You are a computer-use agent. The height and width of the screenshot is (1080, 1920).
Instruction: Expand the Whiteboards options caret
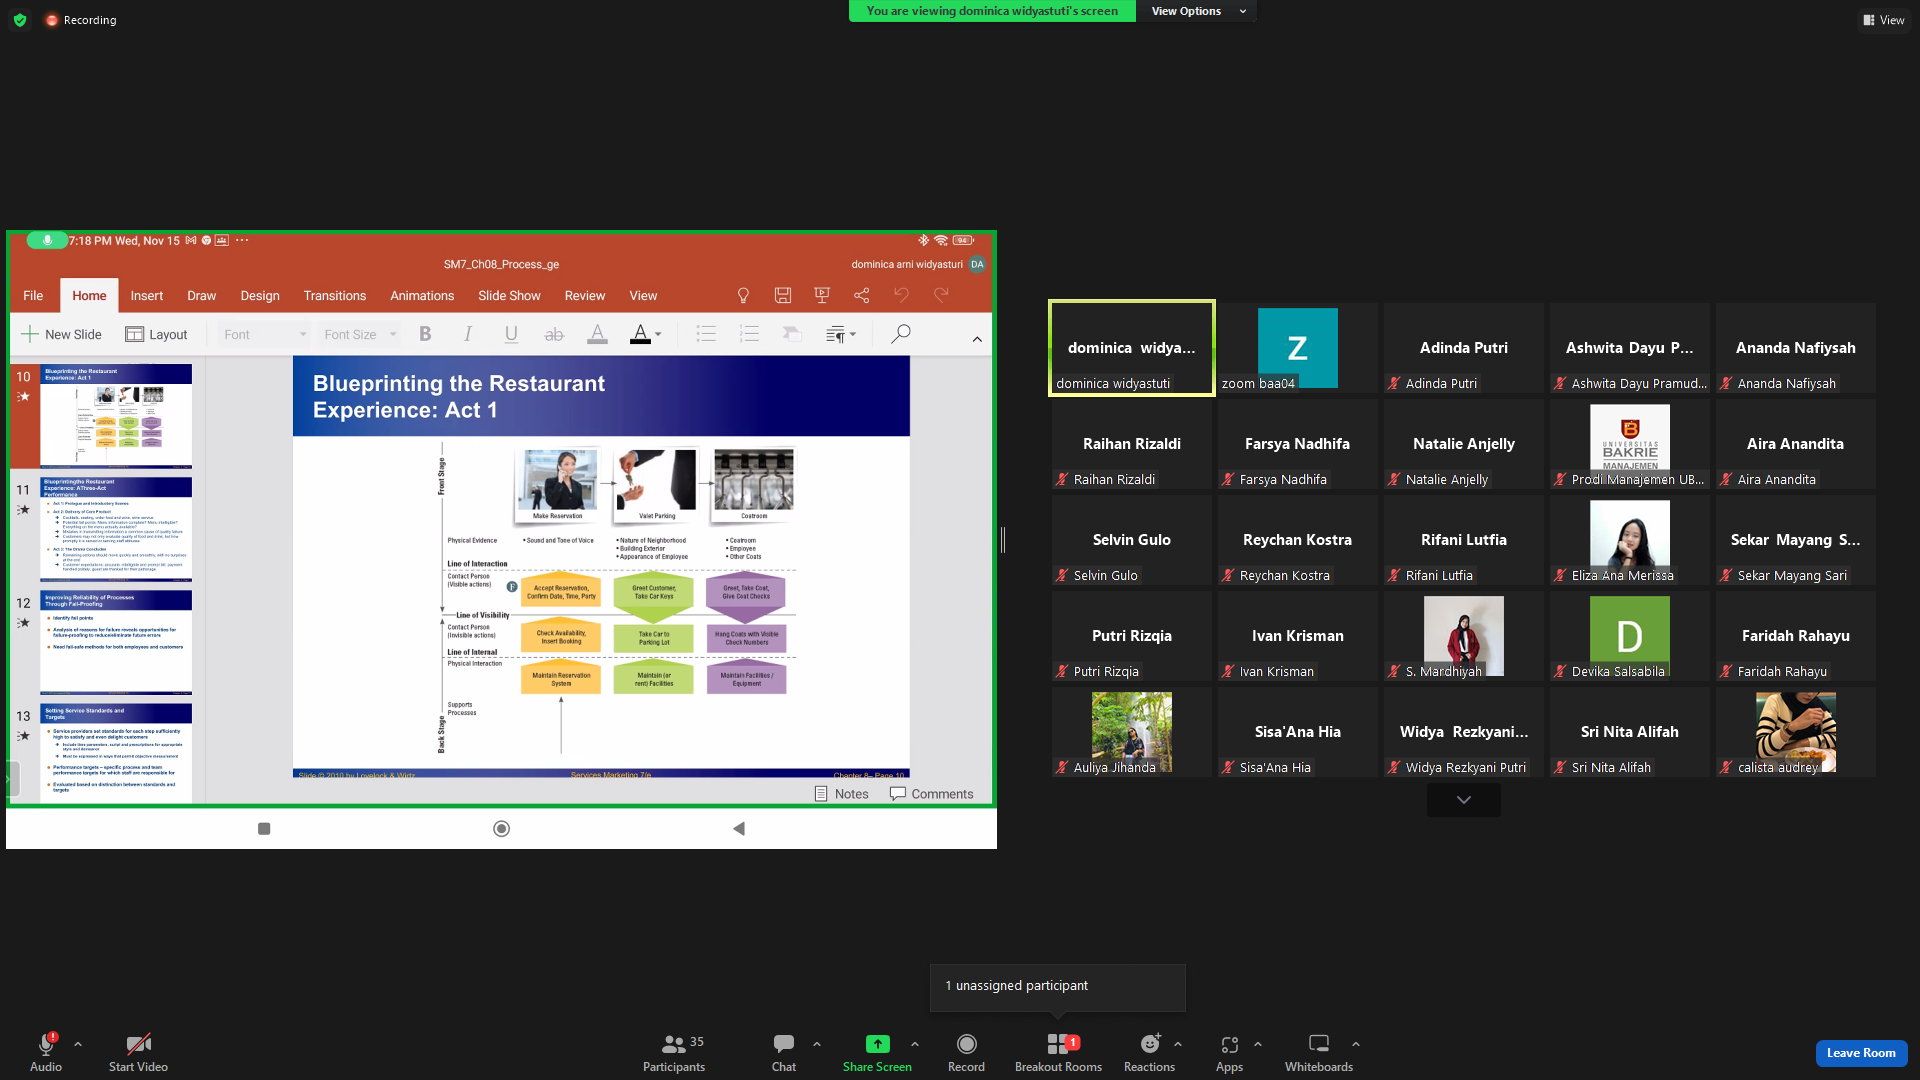(1356, 1044)
